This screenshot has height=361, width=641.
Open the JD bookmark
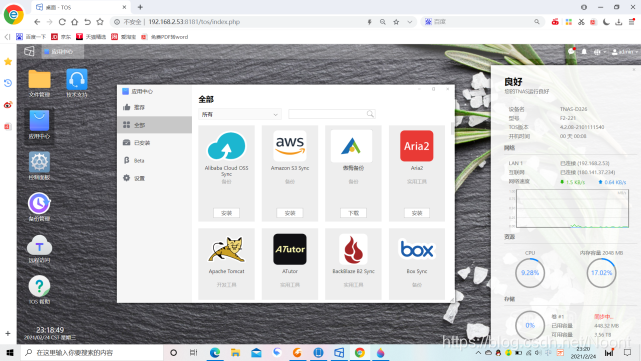click(61, 37)
